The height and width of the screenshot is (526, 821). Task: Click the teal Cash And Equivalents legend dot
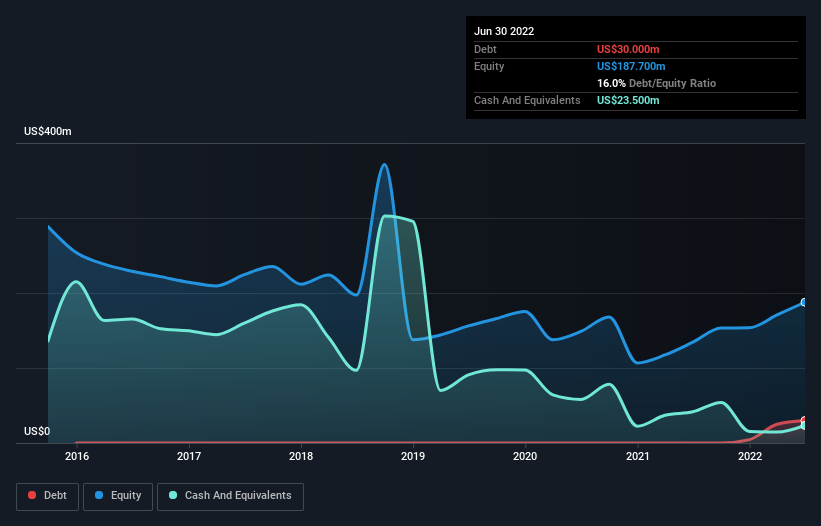pos(173,495)
